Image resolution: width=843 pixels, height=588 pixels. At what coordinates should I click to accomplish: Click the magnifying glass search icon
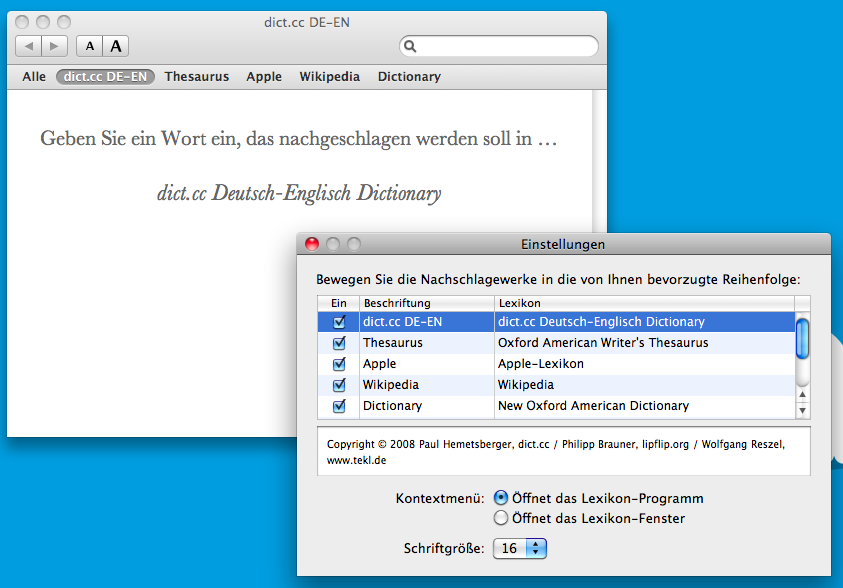tap(410, 46)
